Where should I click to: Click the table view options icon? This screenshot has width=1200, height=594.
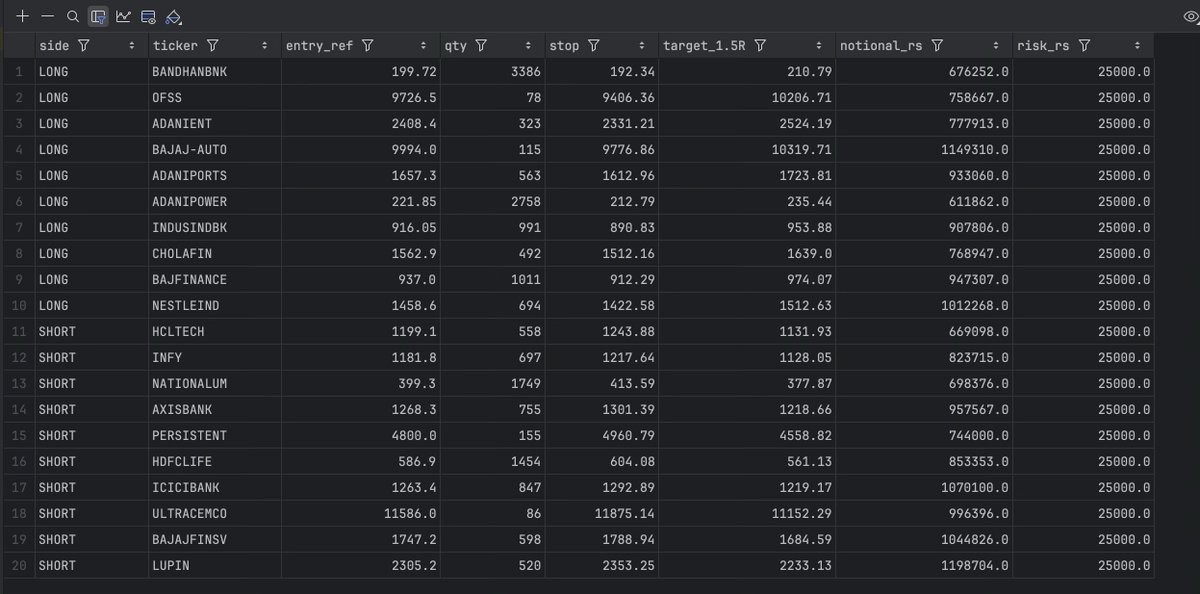click(148, 16)
